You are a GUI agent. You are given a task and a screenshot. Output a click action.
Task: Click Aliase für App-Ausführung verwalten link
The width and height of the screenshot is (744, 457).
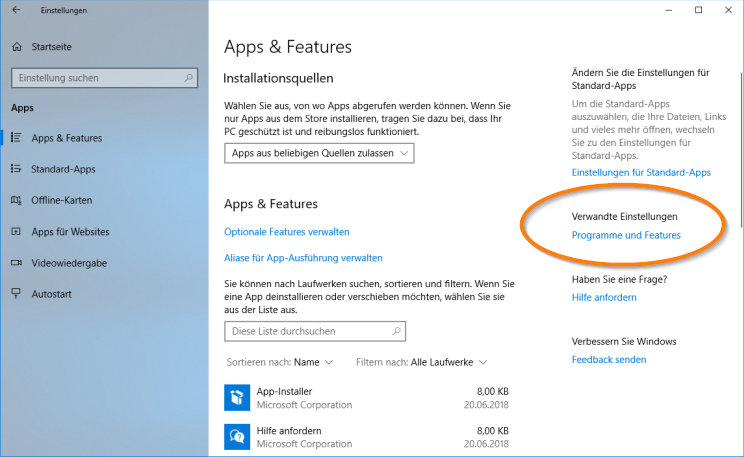[303, 257]
